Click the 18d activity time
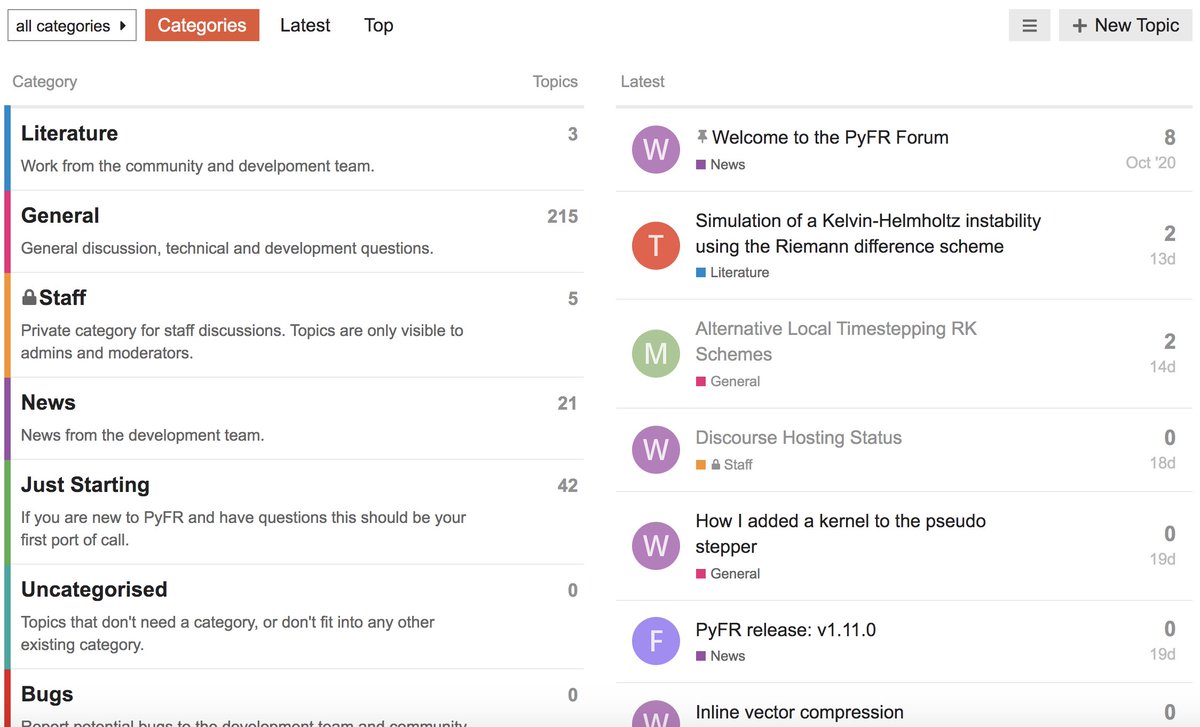The width and height of the screenshot is (1200, 727). click(1163, 462)
